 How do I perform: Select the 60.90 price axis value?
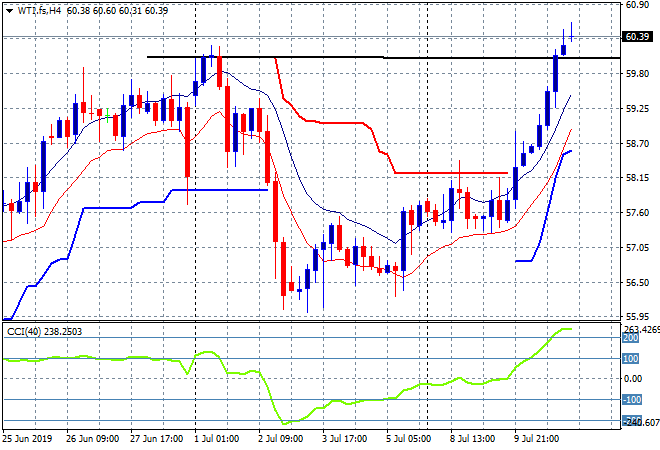point(637,5)
